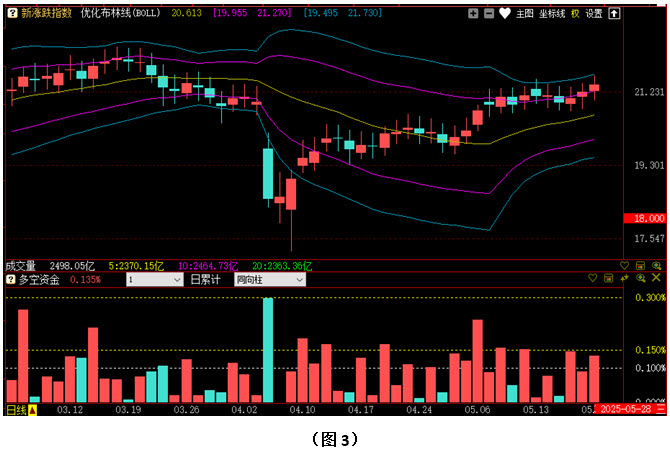Click the 04.10 date on time axis
This screenshot has height=458, width=670.
click(302, 410)
